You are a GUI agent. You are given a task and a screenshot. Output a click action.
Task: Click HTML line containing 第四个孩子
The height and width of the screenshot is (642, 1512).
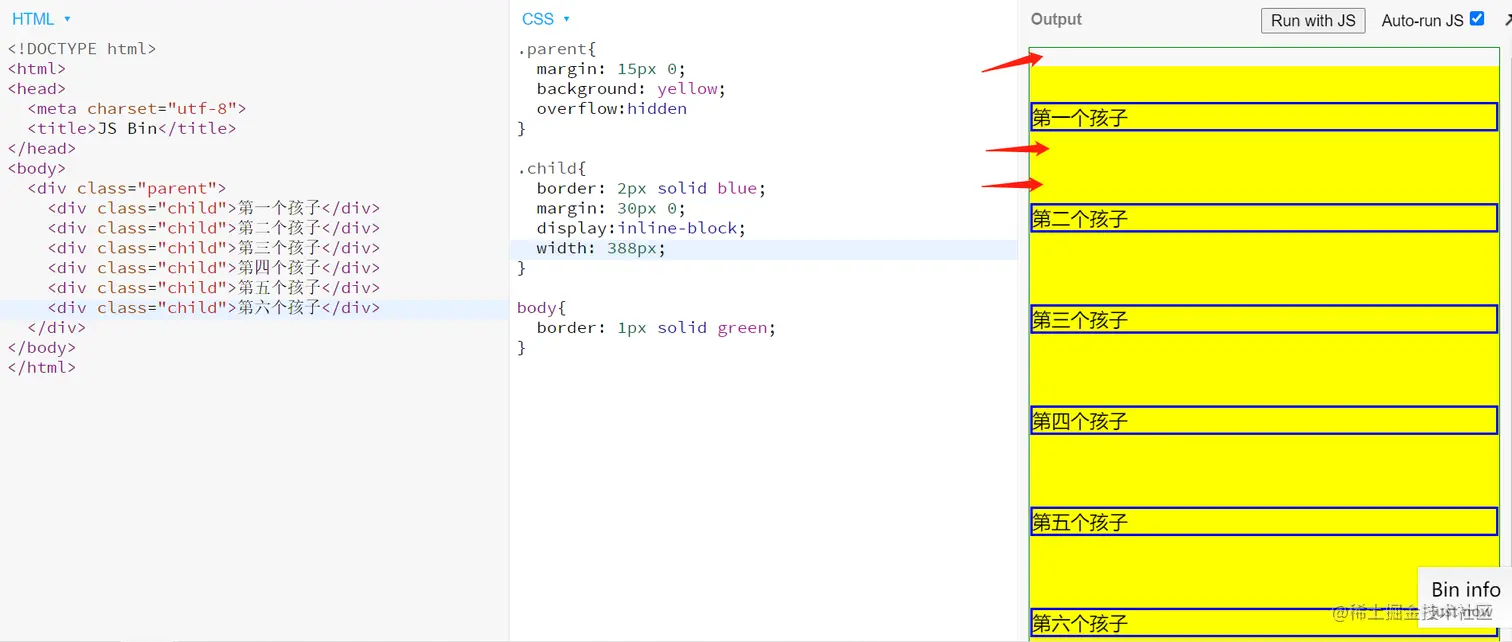213,268
